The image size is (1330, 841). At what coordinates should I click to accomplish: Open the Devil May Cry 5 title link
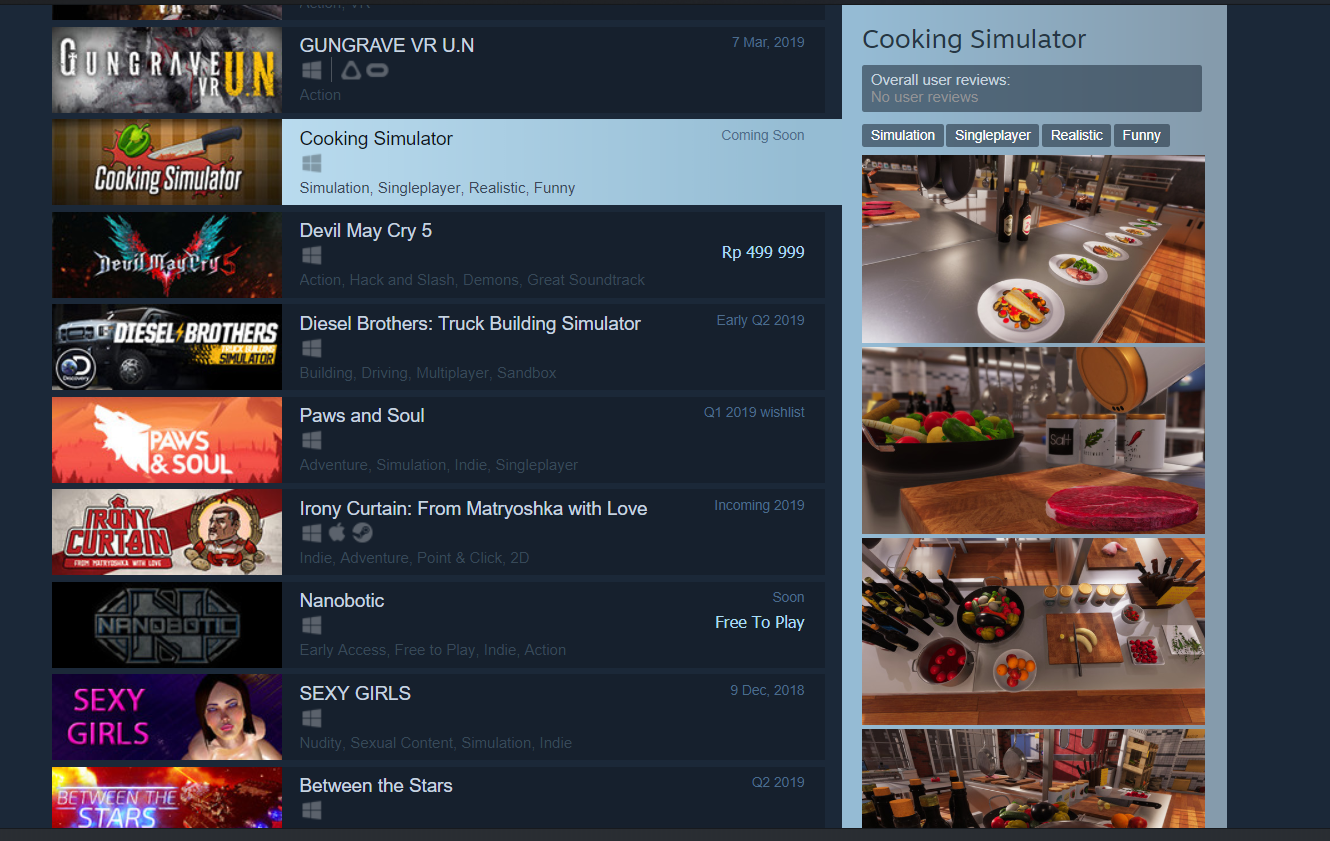(x=366, y=231)
